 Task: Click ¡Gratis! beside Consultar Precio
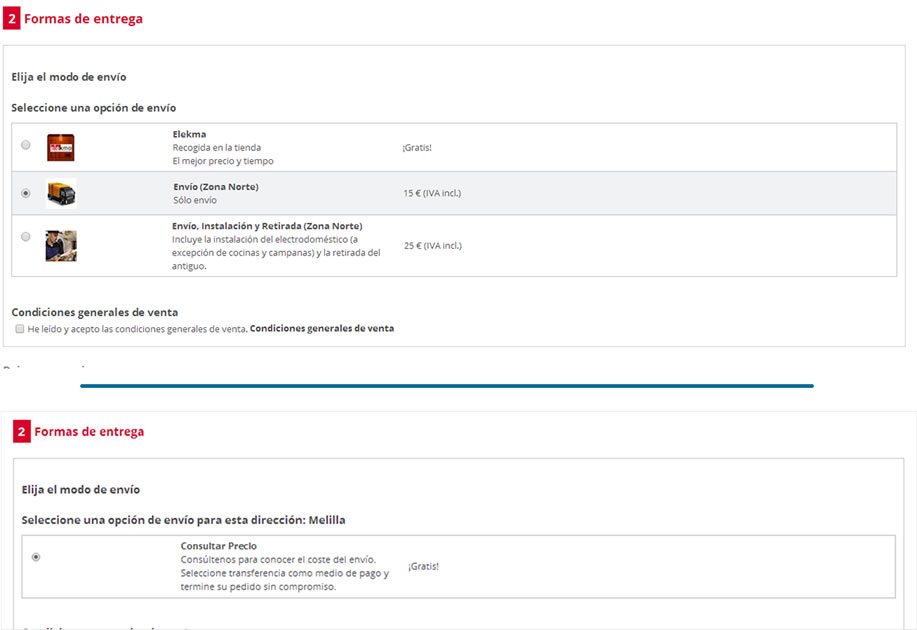(x=423, y=566)
